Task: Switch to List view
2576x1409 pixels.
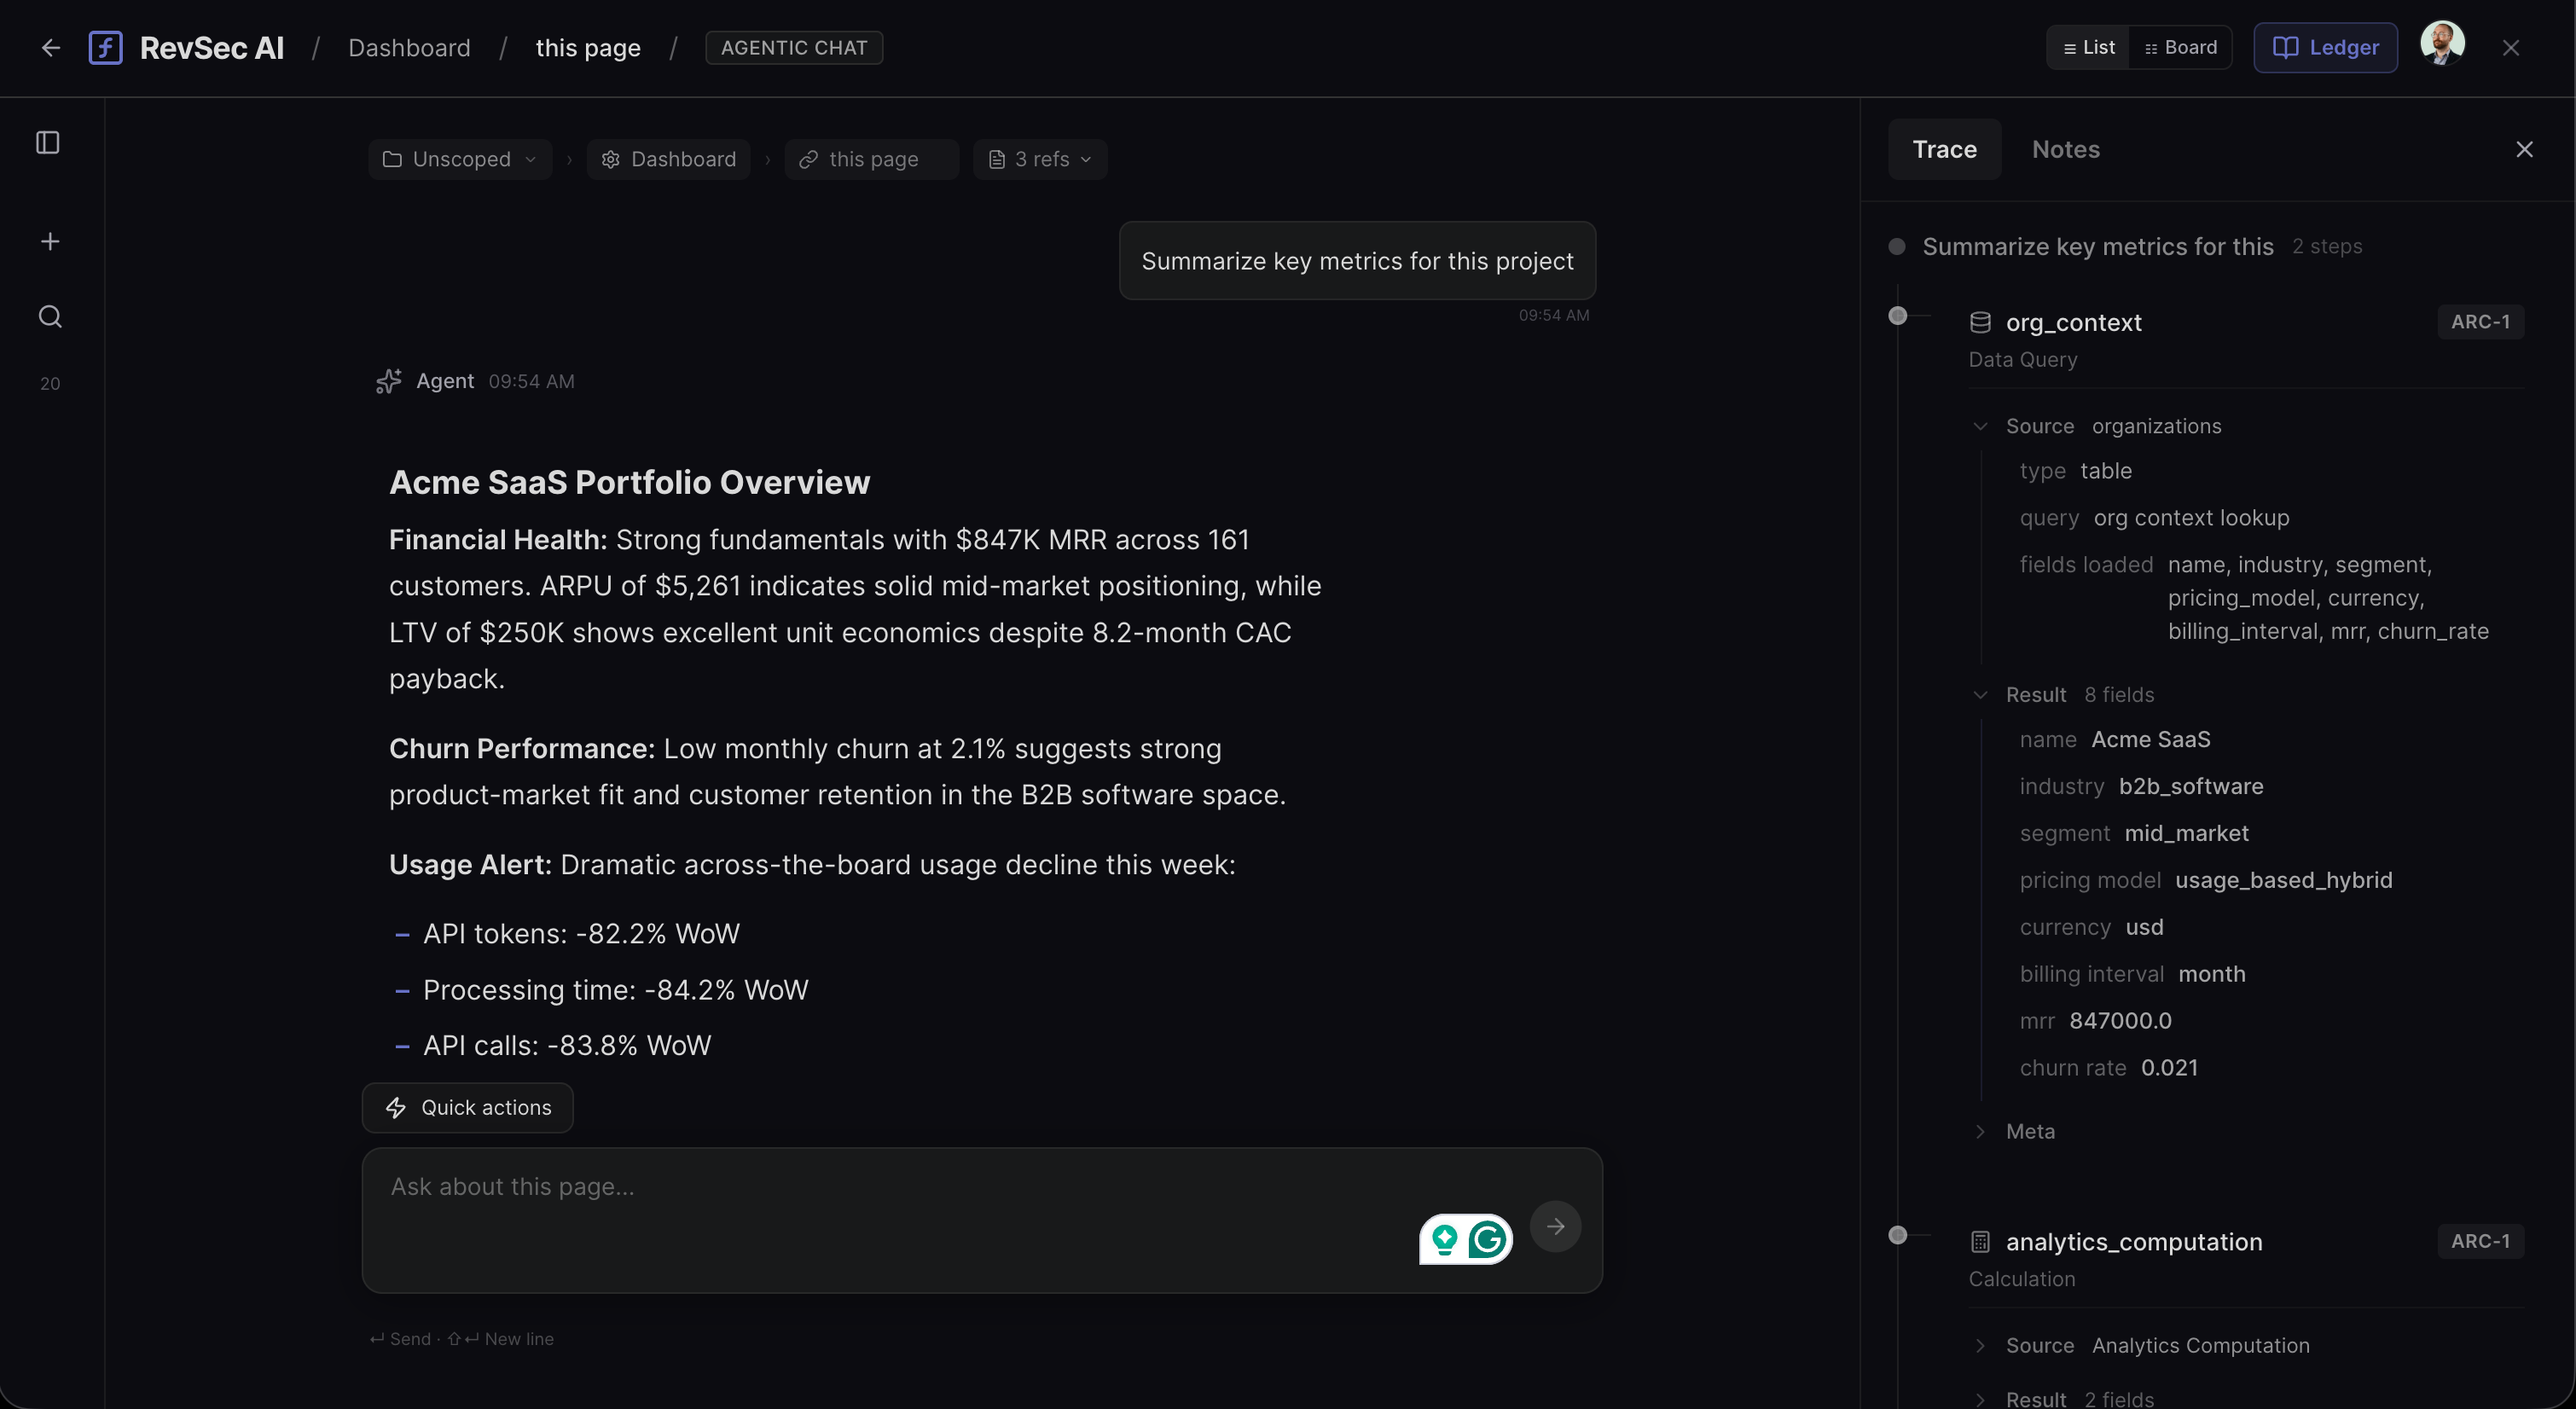Action: tap(2088, 48)
